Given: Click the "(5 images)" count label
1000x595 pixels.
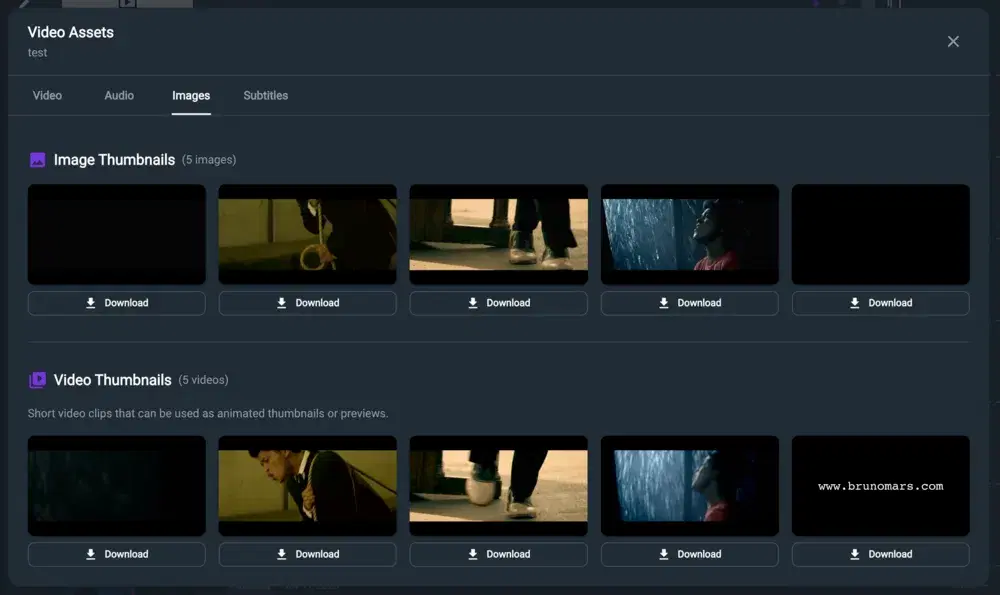Looking at the screenshot, I should point(209,160).
